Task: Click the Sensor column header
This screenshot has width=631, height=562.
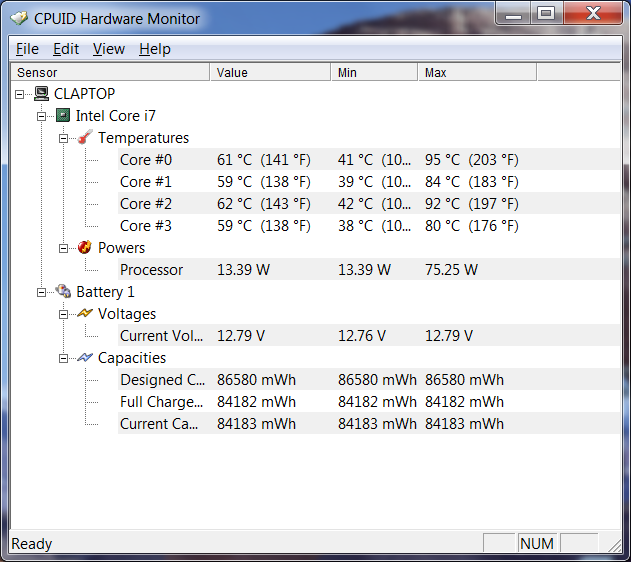Action: [x=109, y=72]
